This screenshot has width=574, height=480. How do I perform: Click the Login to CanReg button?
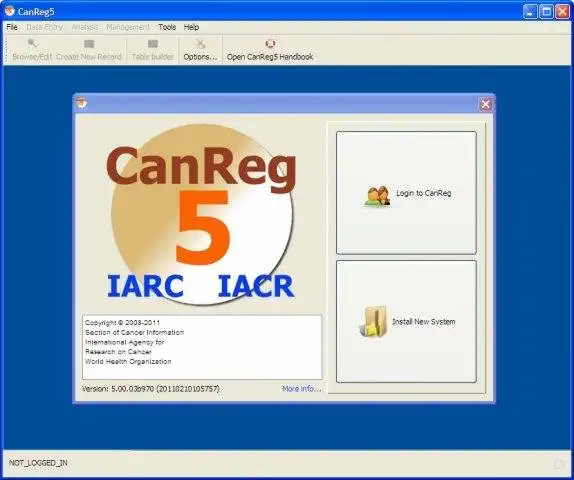[x=406, y=193]
